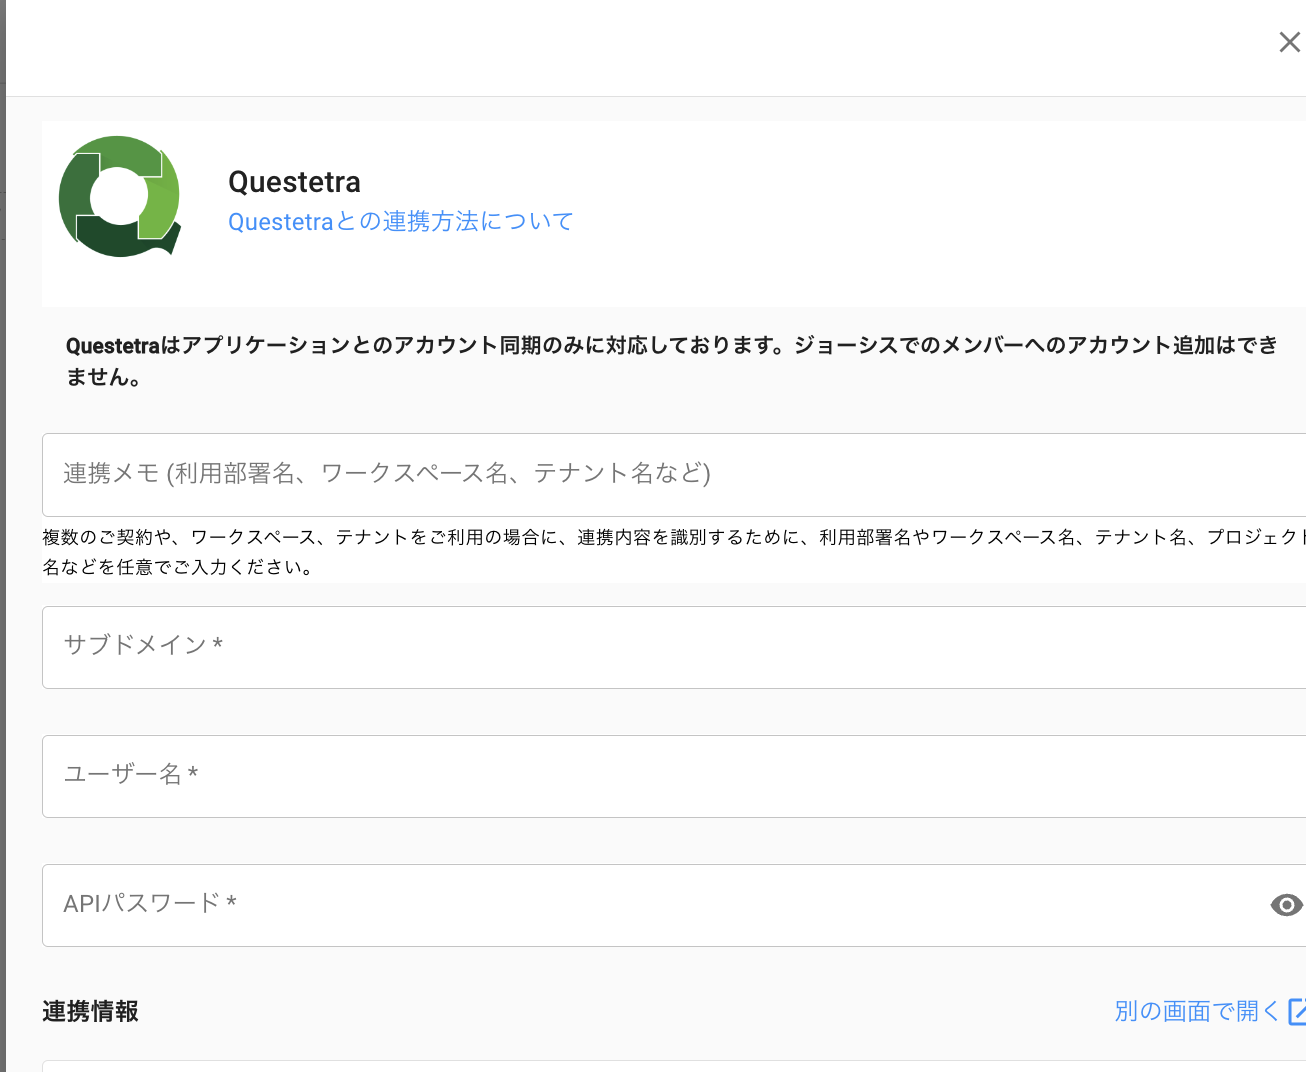Open the Questetraとの連携方法について link
This screenshot has height=1072, width=1306.
click(x=400, y=221)
